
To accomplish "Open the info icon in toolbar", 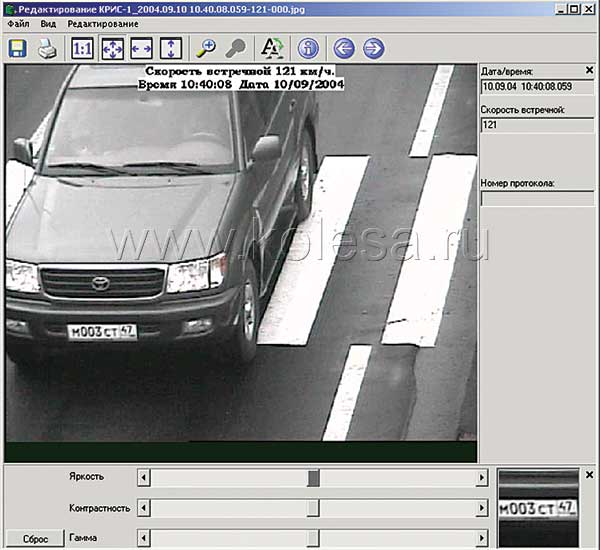I will (308, 47).
